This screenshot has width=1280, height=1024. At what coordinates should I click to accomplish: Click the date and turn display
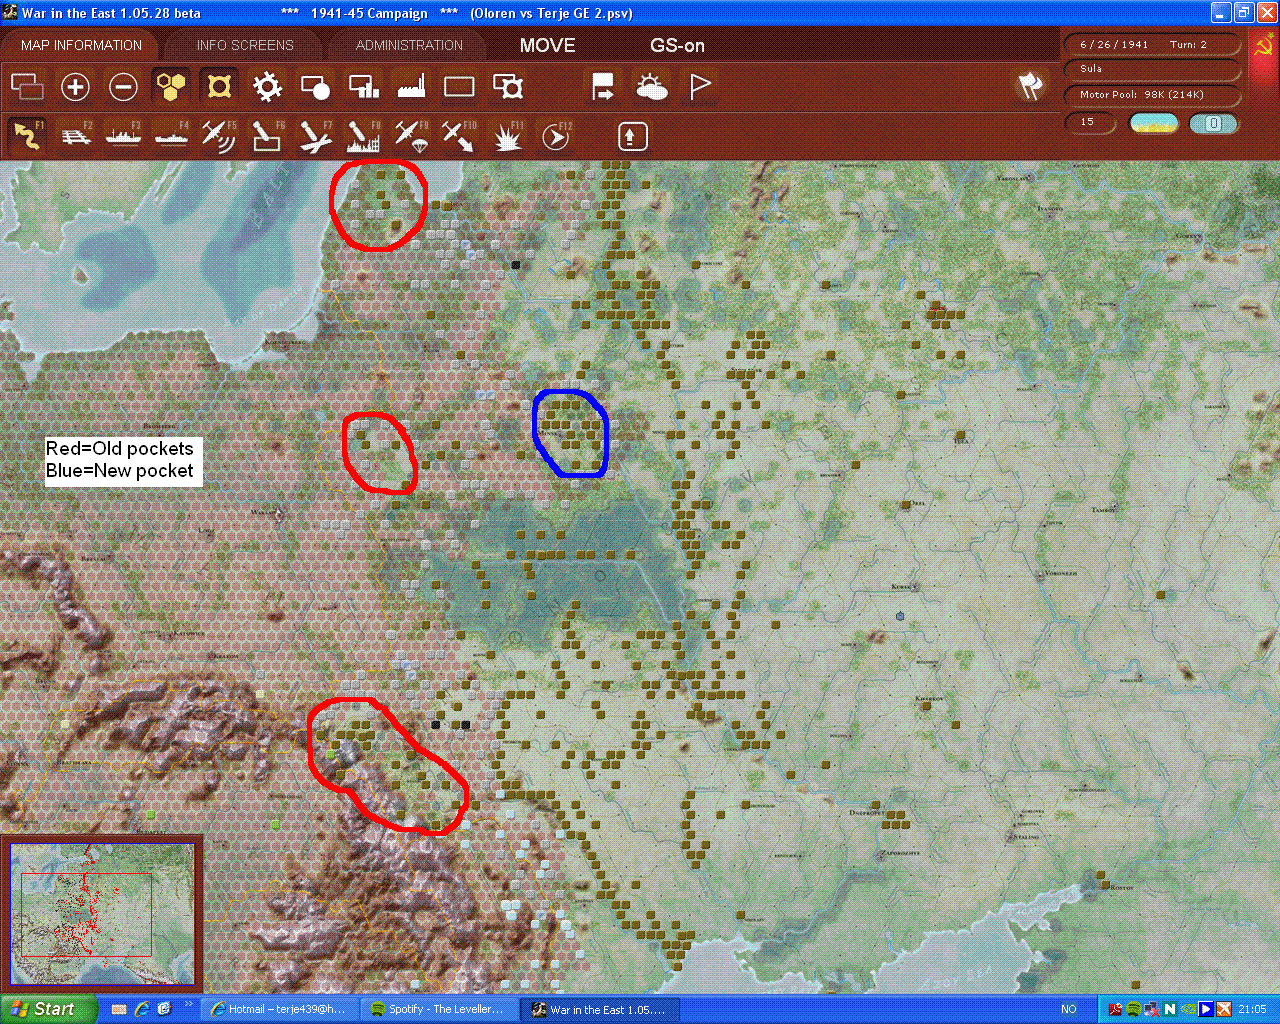pyautogui.click(x=1153, y=45)
